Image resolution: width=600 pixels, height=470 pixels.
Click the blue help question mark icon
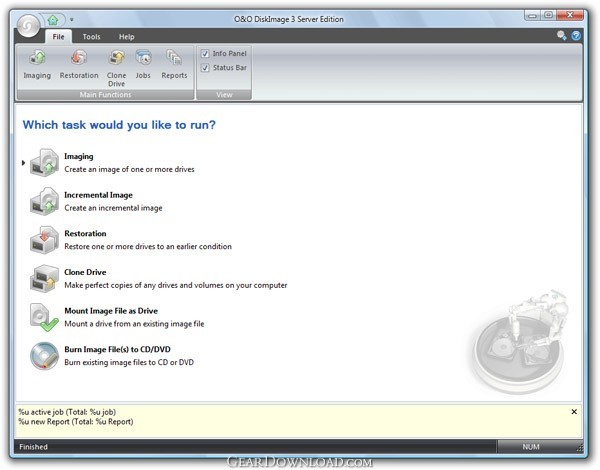576,36
